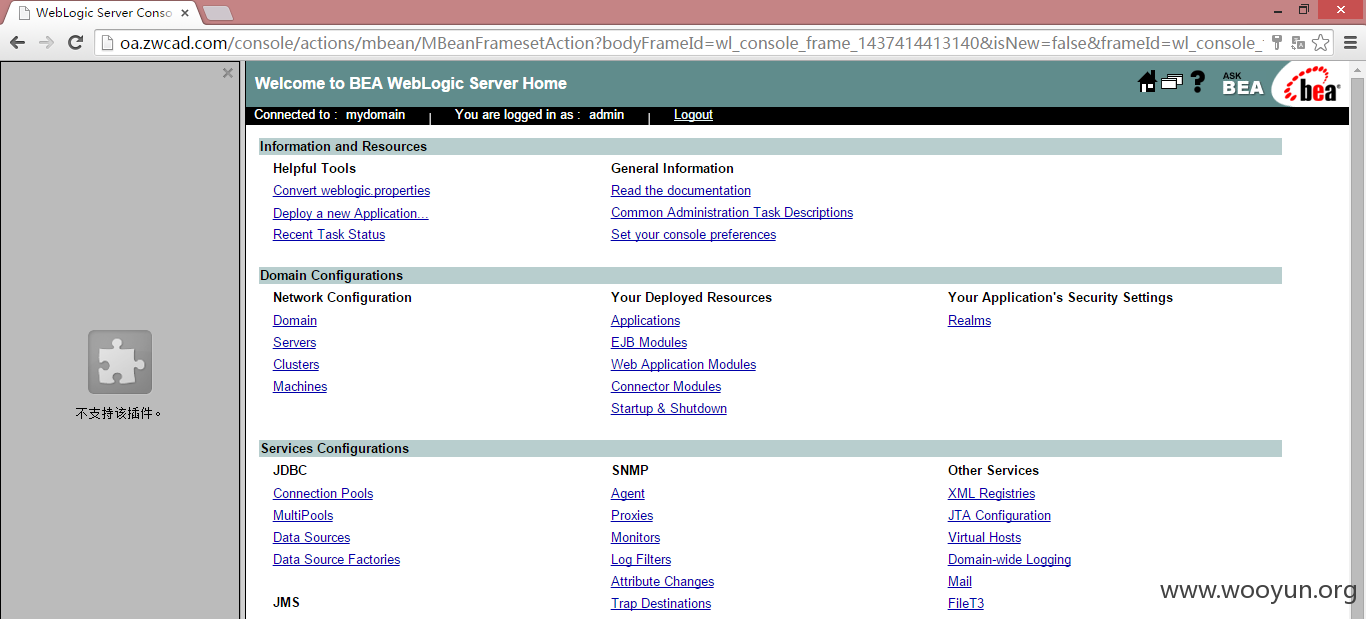Open the FileT3 link

966,603
